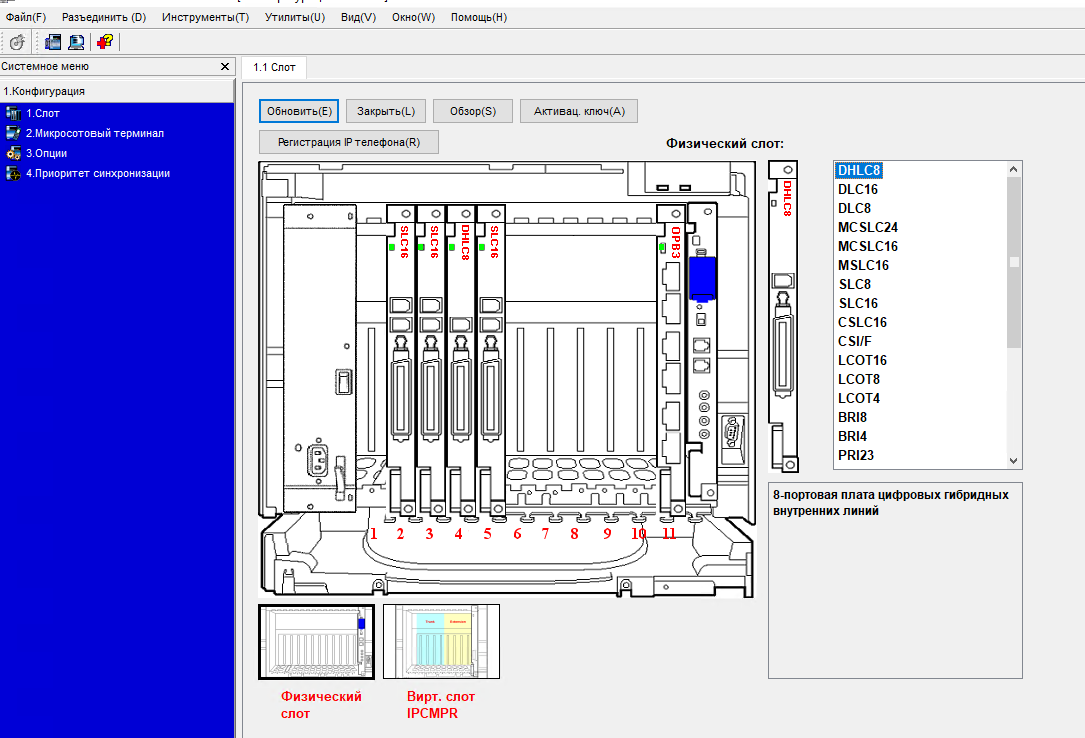Click the first toolbar icon with circular arrow
The width and height of the screenshot is (1085, 738).
[17, 42]
